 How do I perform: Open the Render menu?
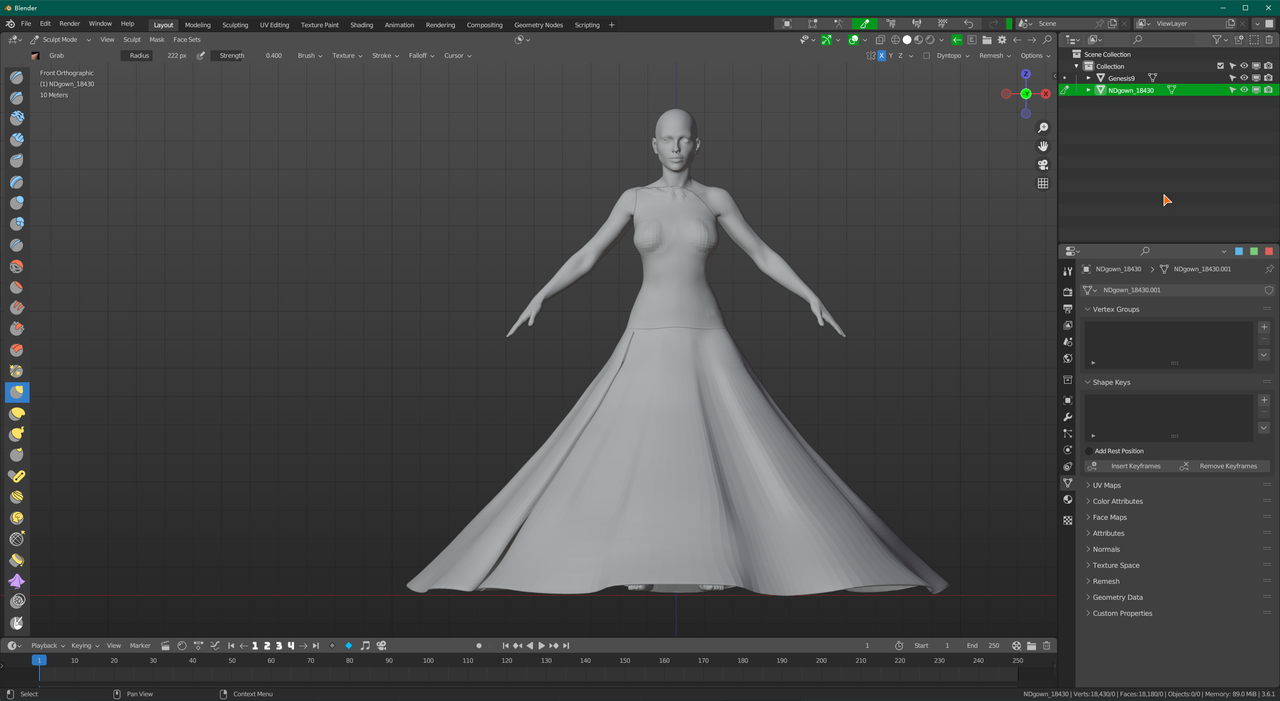coord(69,24)
